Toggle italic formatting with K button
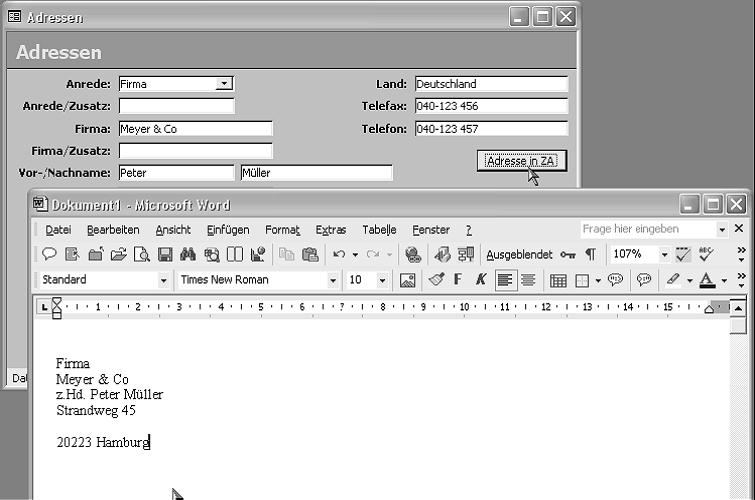The height and width of the screenshot is (500, 755). point(481,280)
